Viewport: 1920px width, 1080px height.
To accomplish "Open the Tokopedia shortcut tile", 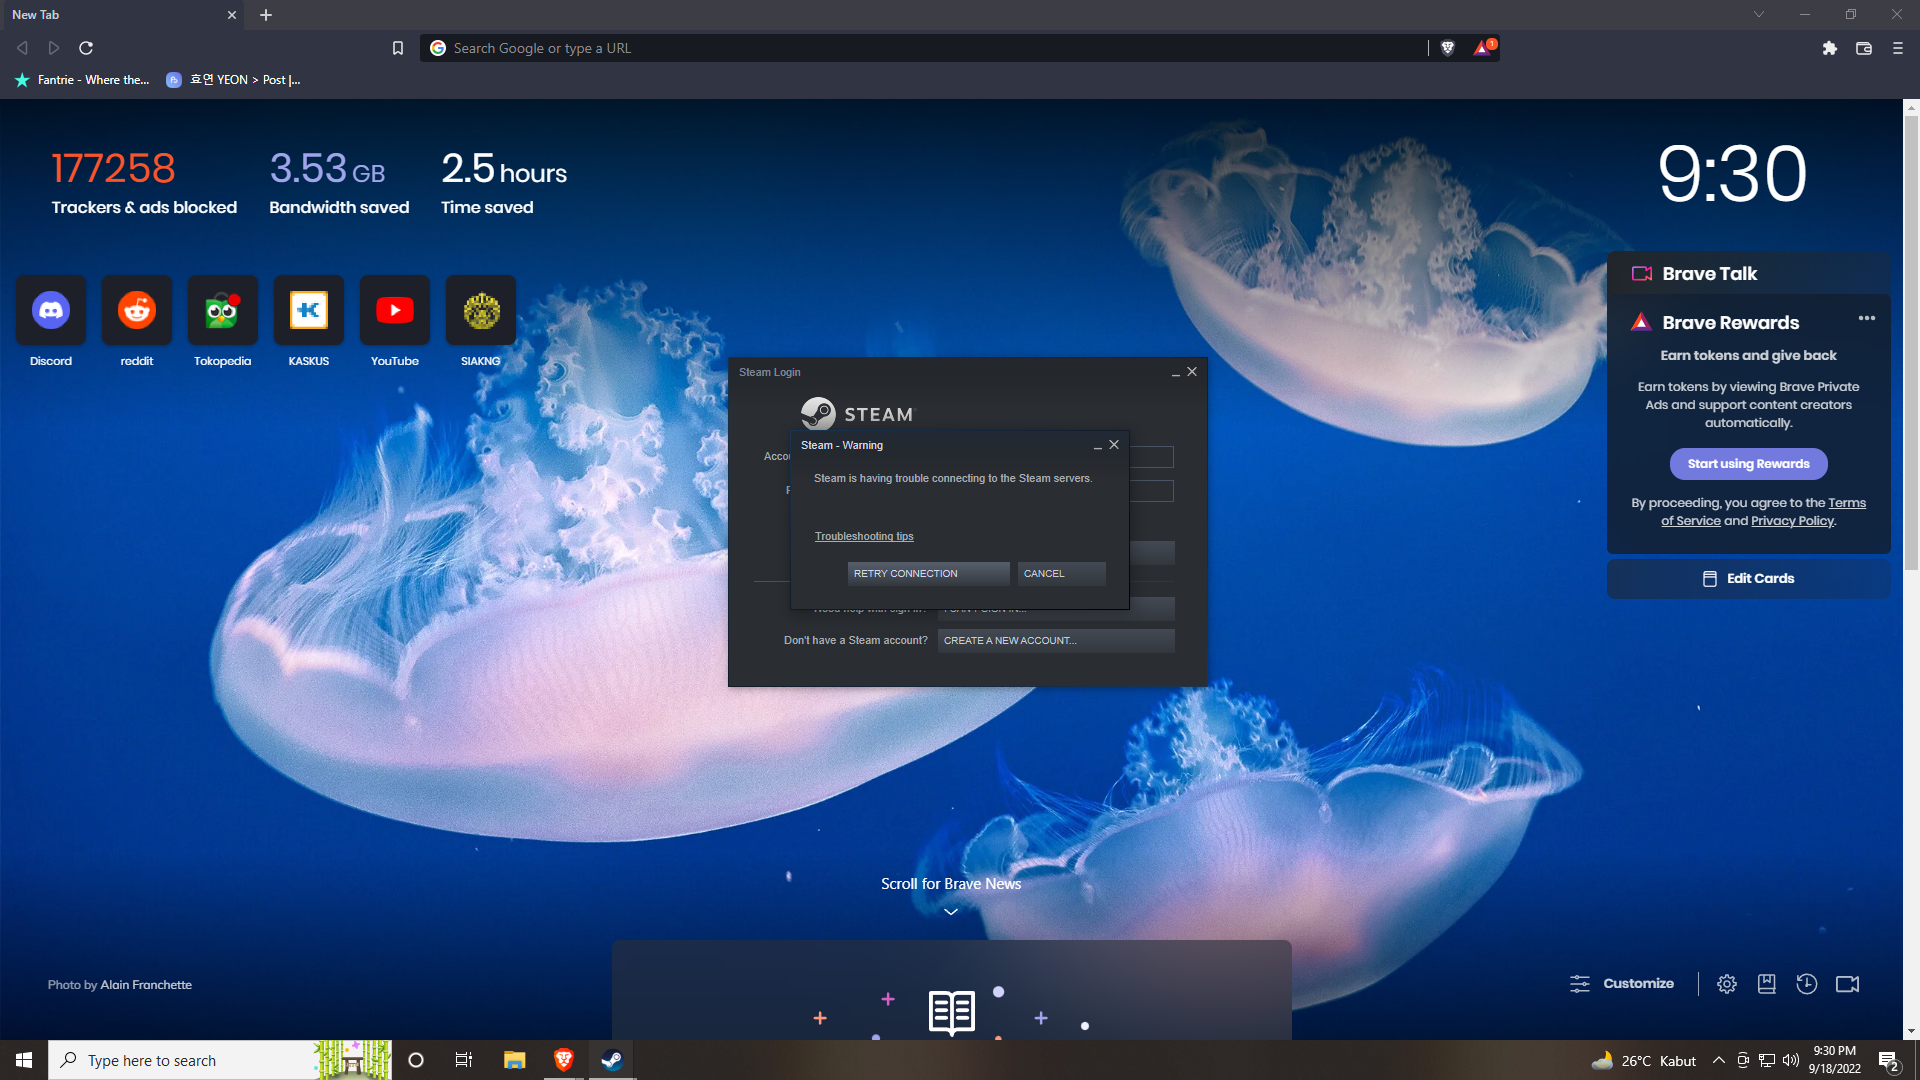I will point(223,311).
